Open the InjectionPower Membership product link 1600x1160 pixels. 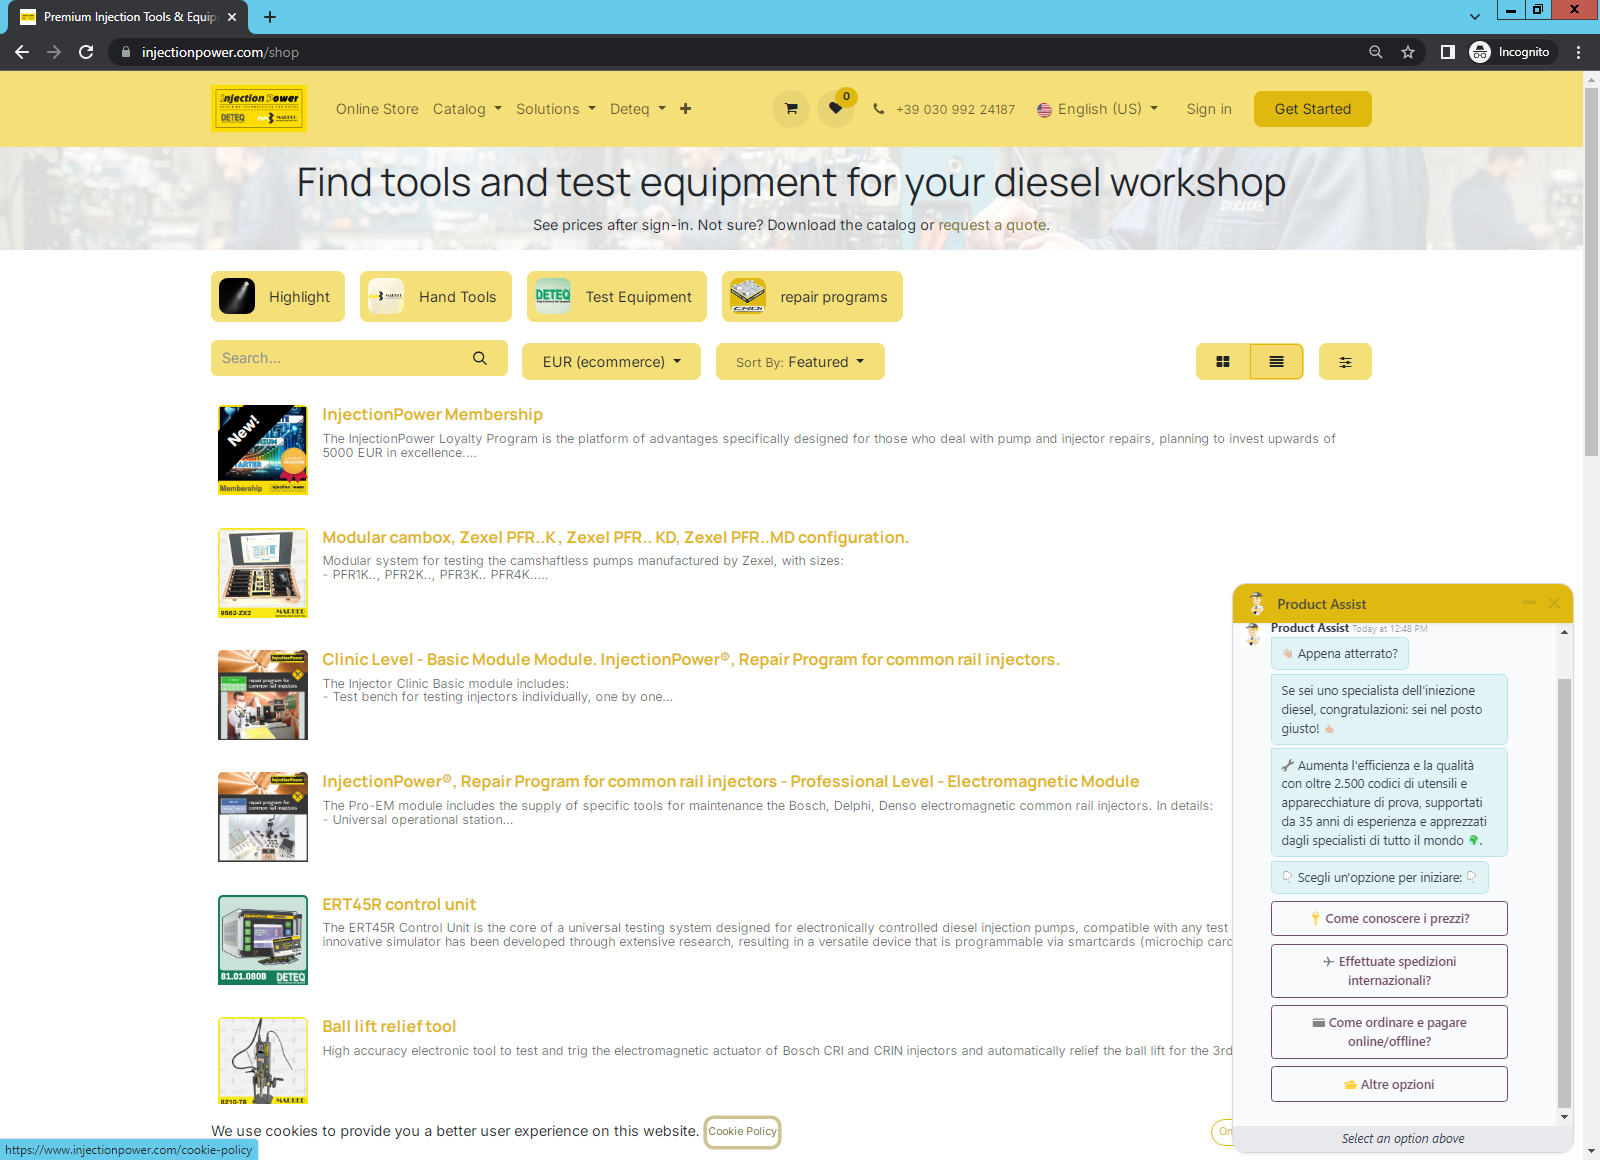coord(432,415)
